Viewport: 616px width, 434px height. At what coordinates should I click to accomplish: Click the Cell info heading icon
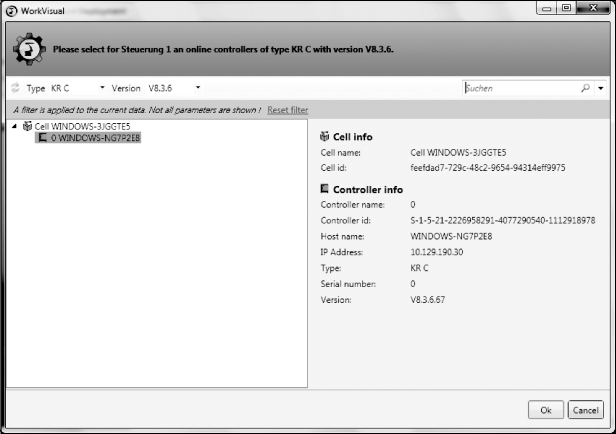pos(324,136)
